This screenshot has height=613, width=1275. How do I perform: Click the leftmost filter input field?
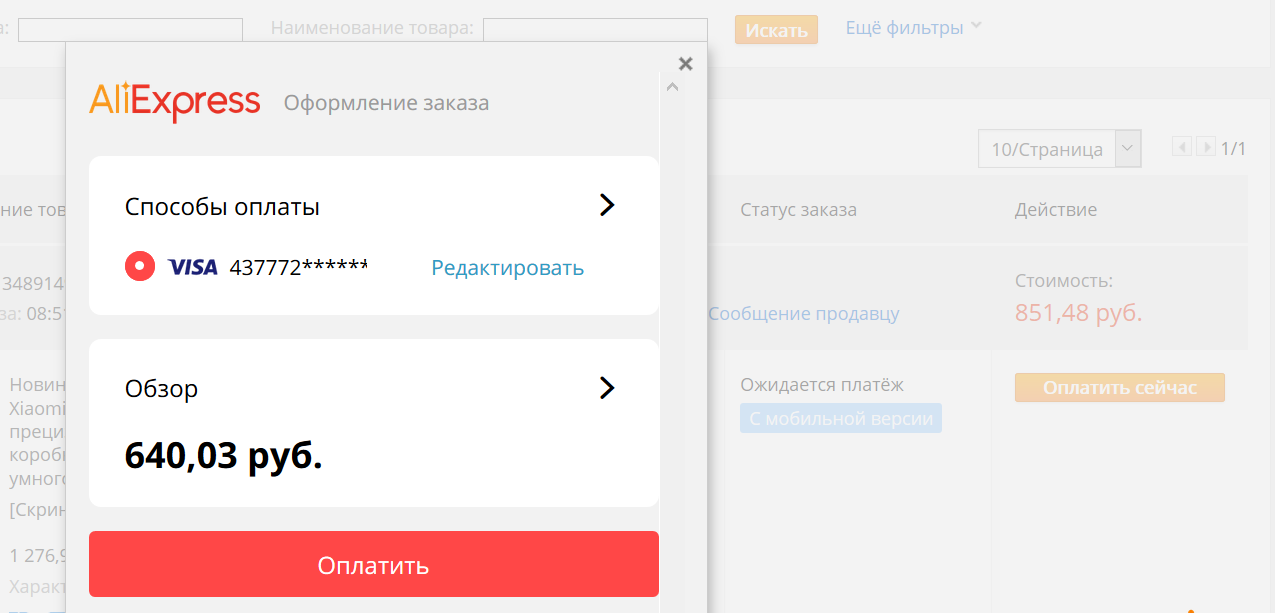[130, 29]
